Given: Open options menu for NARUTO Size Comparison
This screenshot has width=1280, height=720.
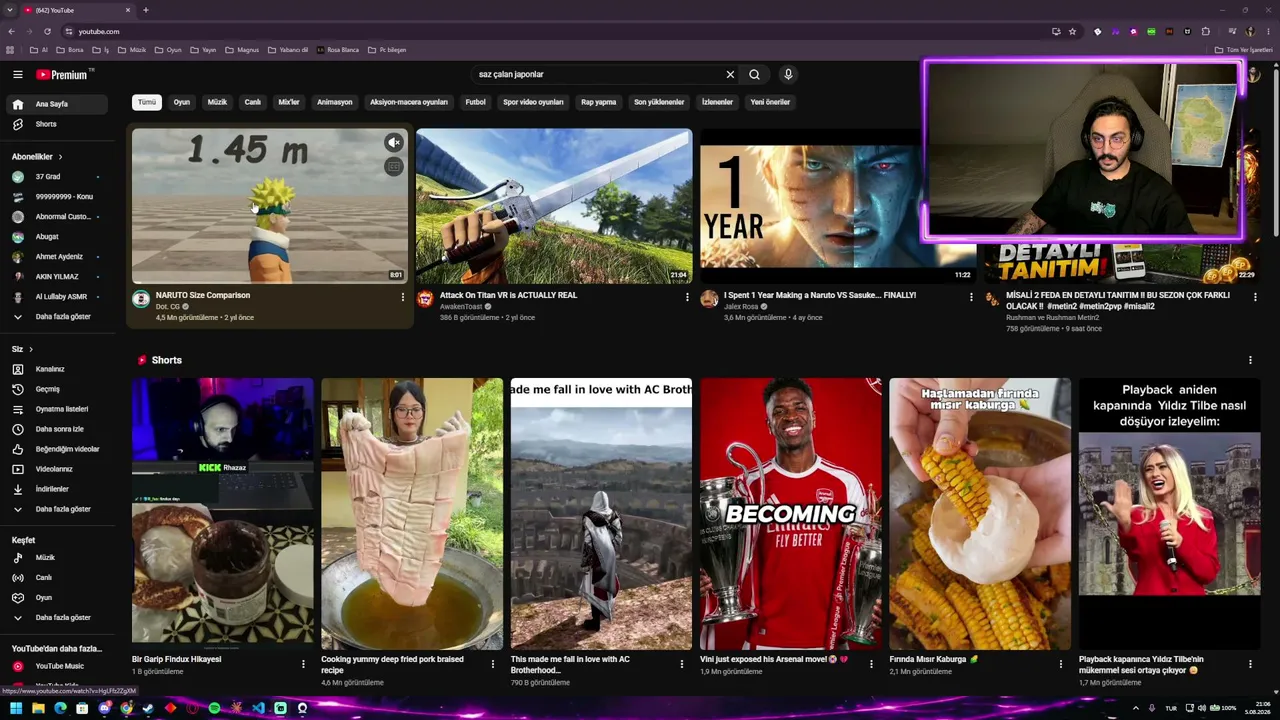Looking at the screenshot, I should pos(403,297).
